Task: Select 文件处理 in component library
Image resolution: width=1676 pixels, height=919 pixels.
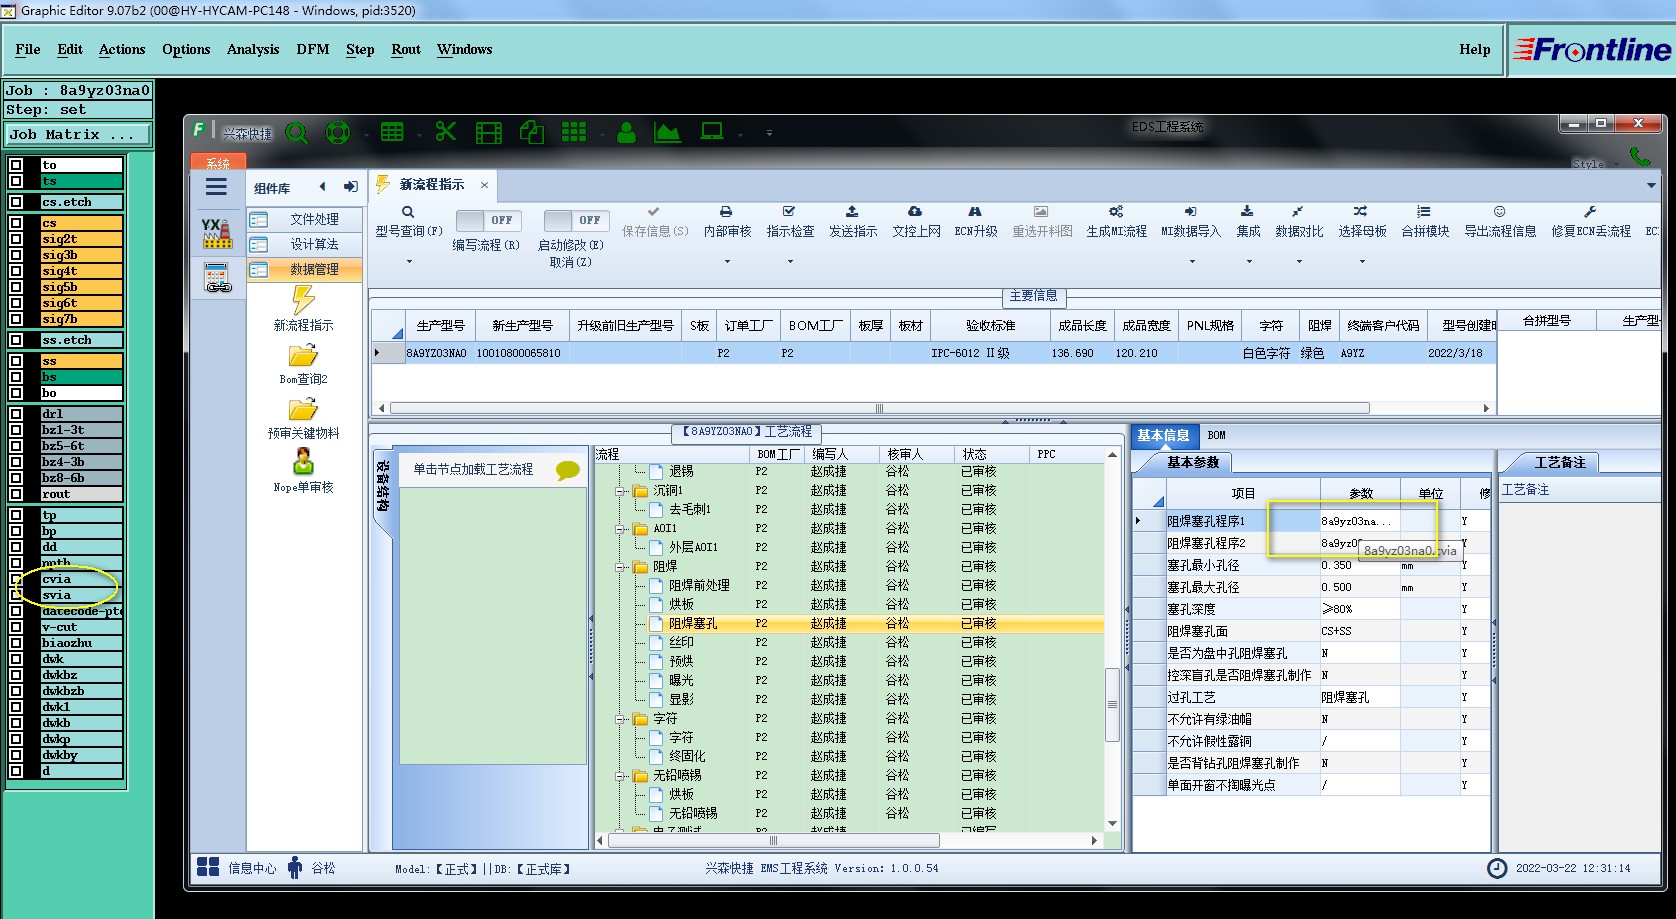Action: coord(305,219)
